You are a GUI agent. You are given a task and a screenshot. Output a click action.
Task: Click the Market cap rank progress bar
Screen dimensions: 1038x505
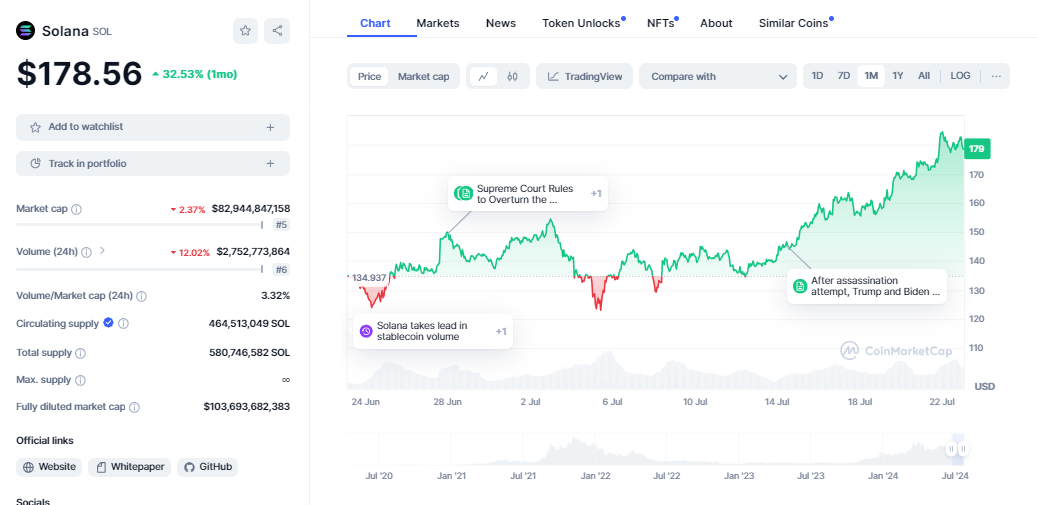(x=140, y=225)
